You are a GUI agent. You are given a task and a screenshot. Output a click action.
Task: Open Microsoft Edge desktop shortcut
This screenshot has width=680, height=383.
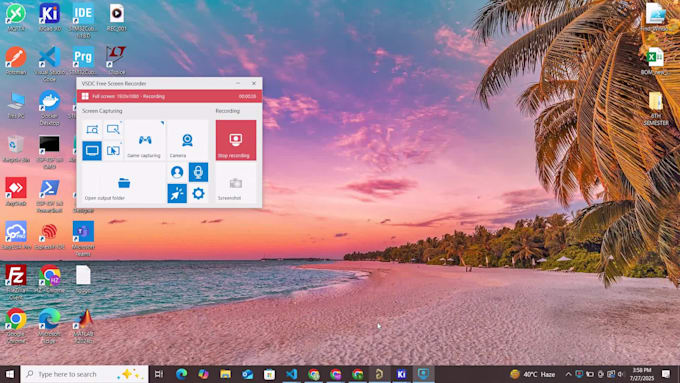[x=49, y=326]
